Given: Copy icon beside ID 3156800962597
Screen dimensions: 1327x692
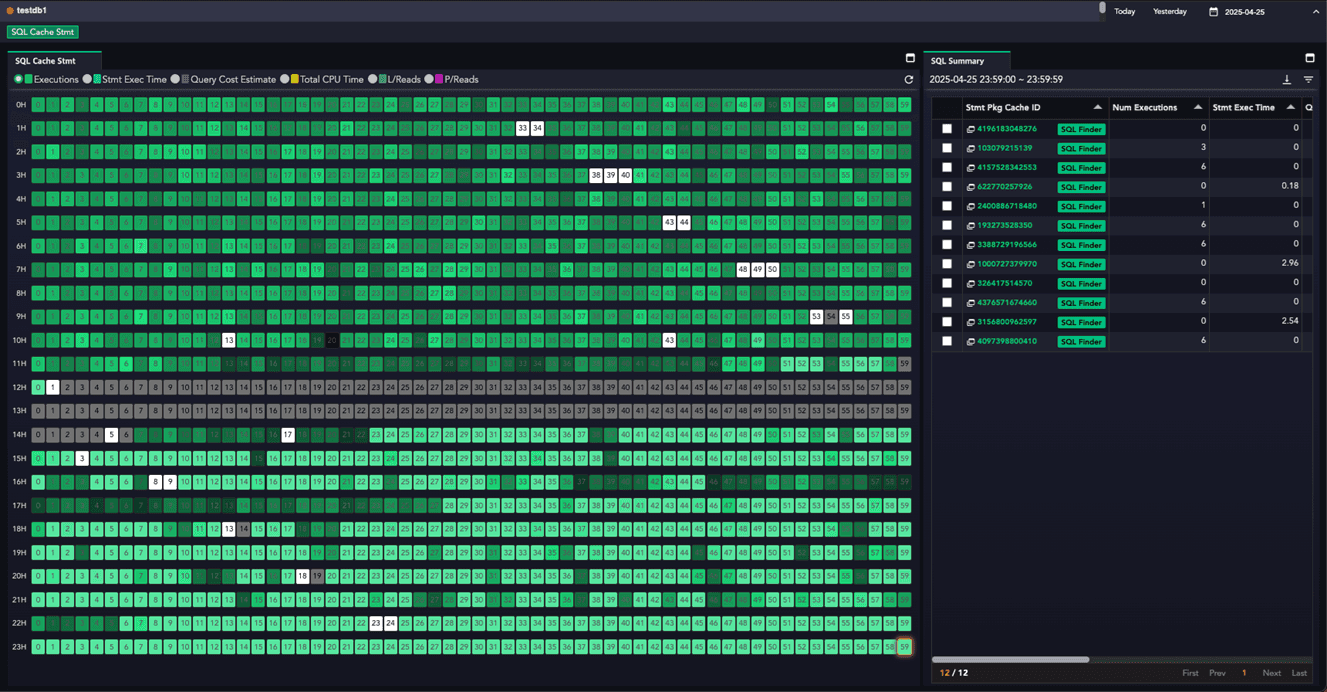Looking at the screenshot, I should click(x=970, y=322).
